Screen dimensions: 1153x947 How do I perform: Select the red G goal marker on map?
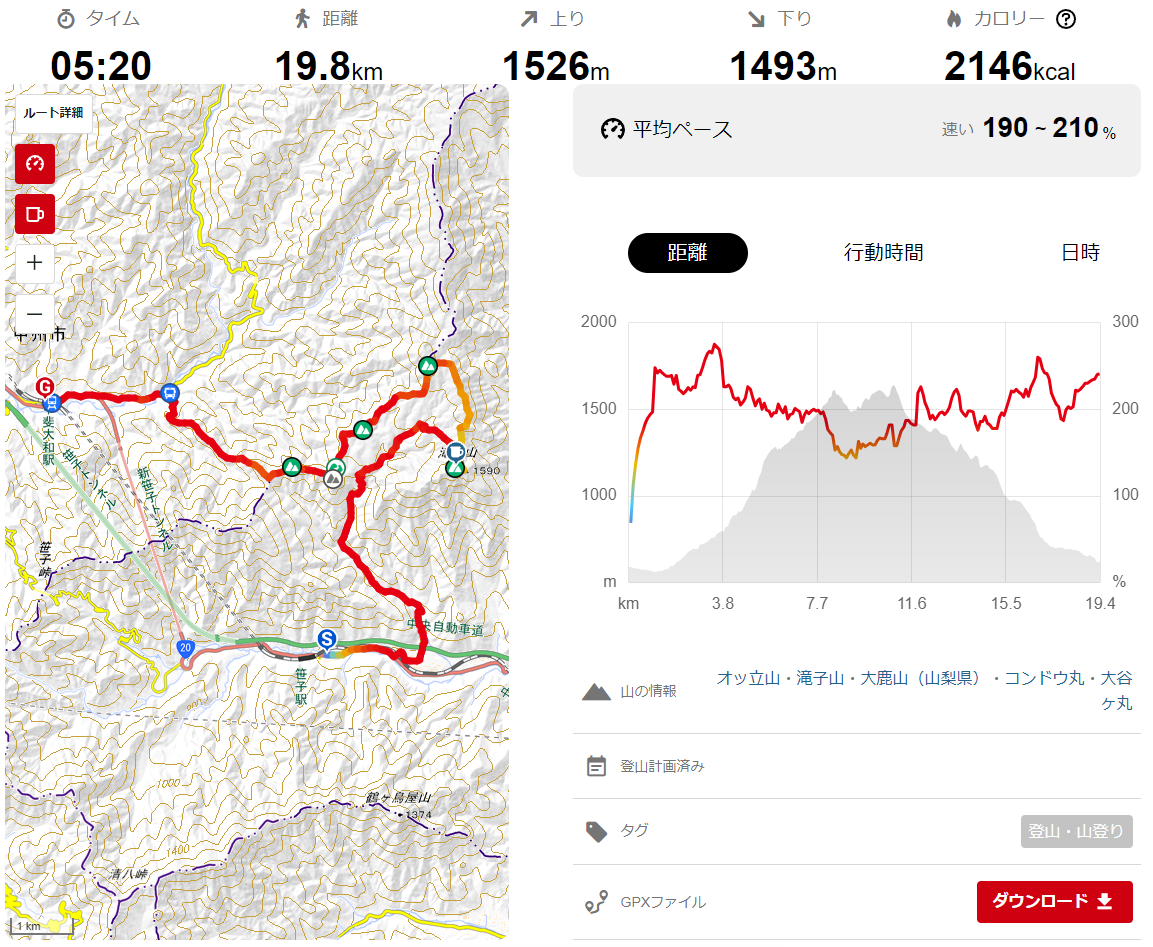click(x=45, y=387)
